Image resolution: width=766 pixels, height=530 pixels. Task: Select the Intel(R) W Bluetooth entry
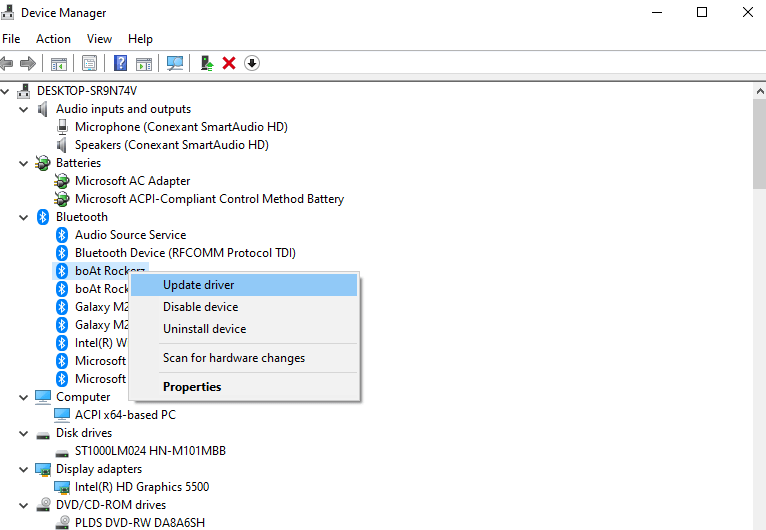coord(101,343)
